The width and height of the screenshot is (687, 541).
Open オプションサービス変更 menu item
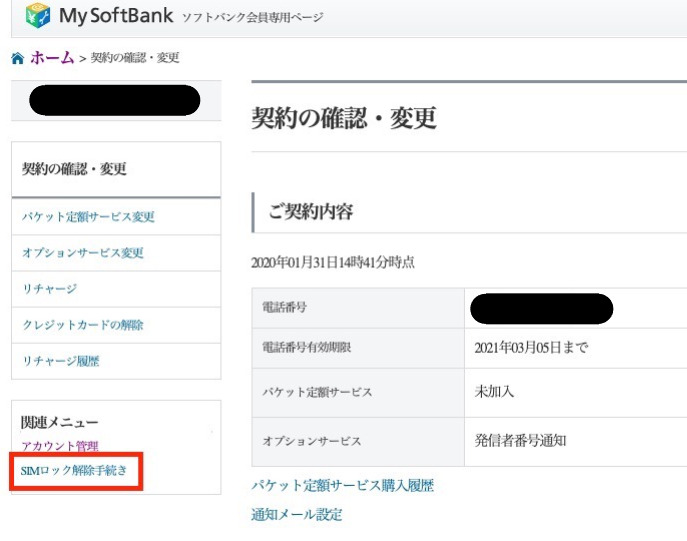[83, 253]
